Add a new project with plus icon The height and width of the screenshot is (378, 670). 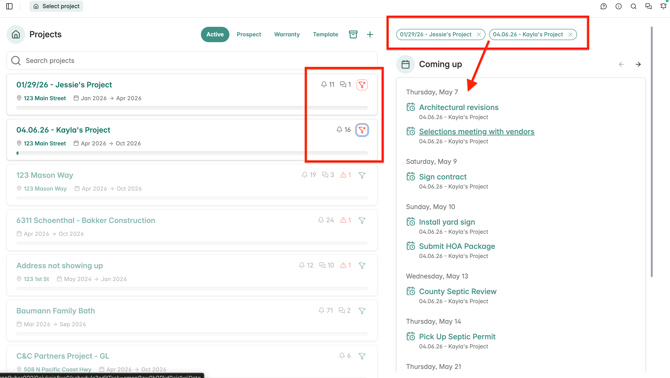coord(370,34)
